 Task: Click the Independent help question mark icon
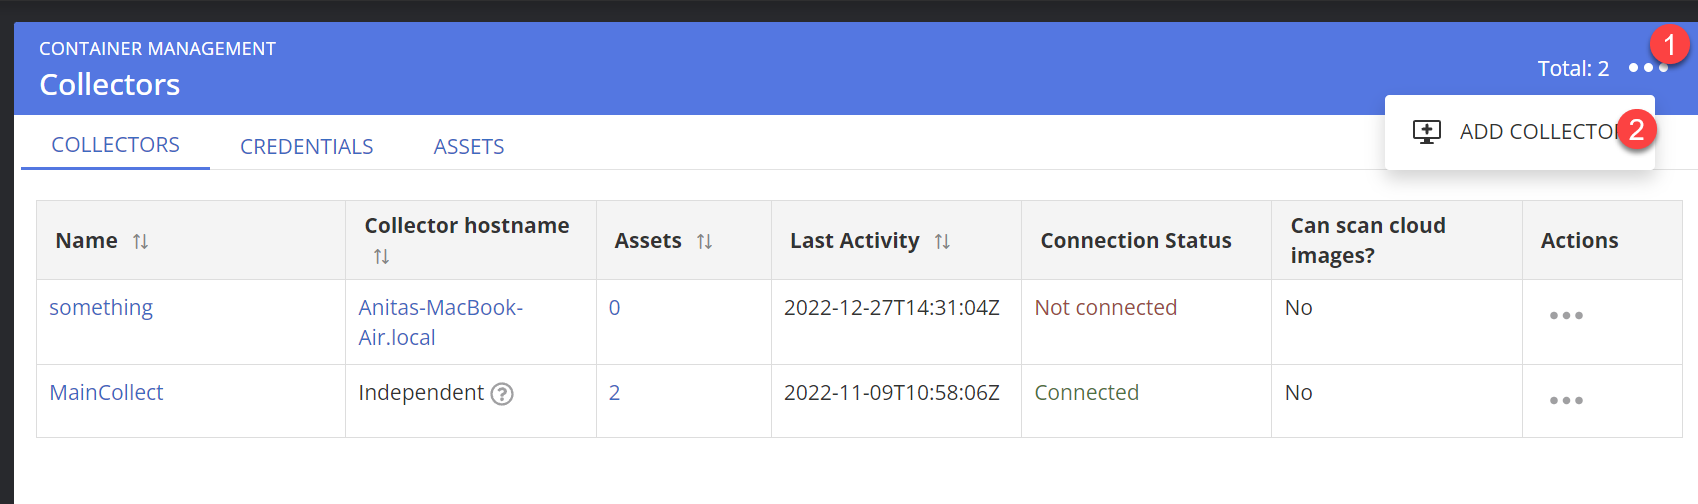click(502, 394)
